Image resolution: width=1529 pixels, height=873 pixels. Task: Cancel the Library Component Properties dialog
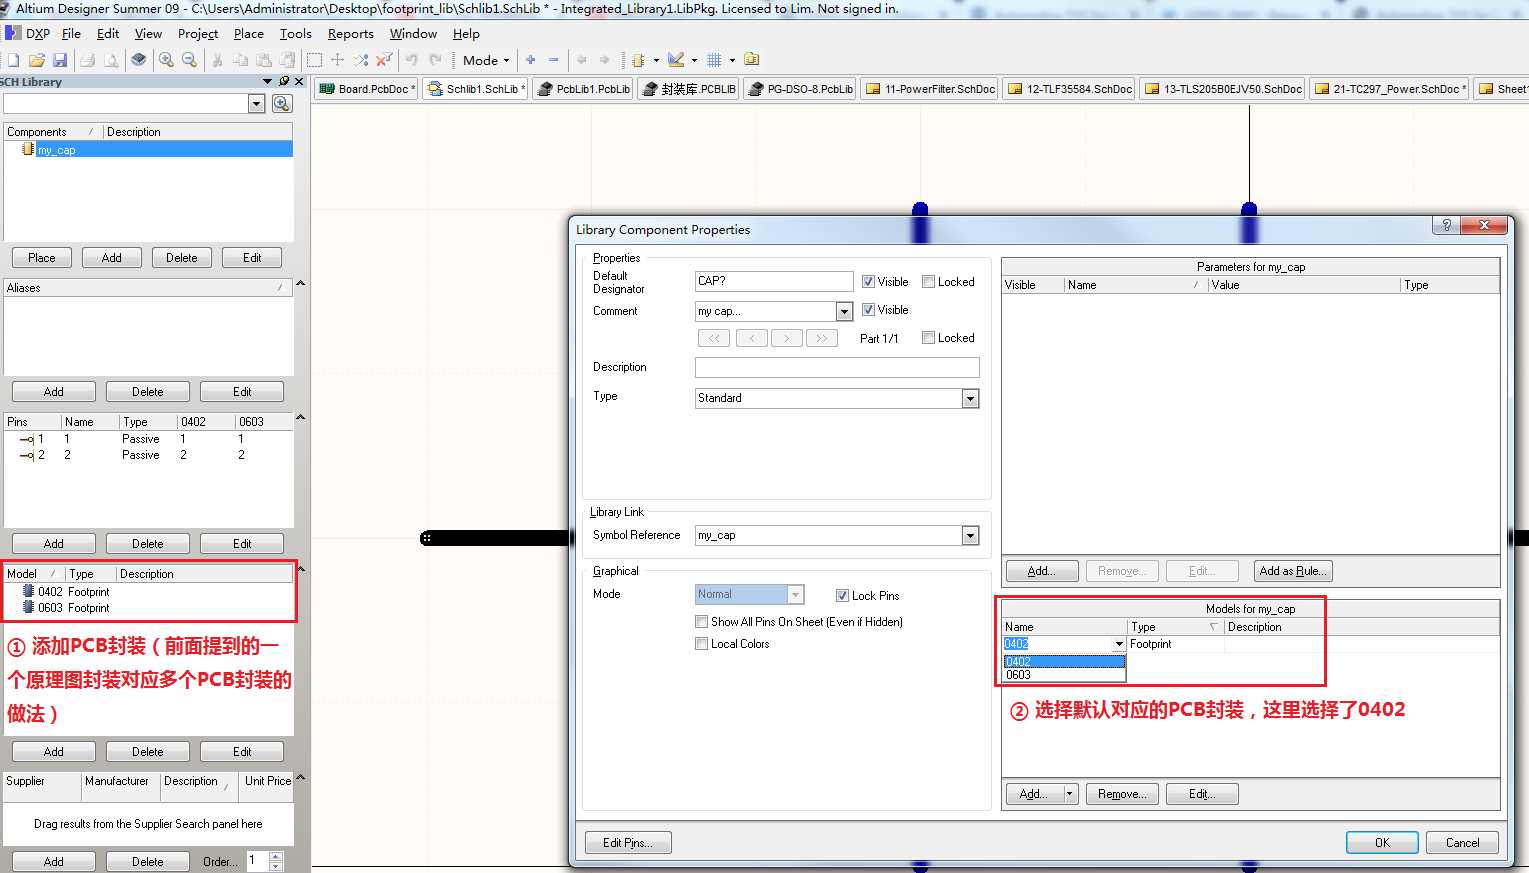tap(1462, 843)
